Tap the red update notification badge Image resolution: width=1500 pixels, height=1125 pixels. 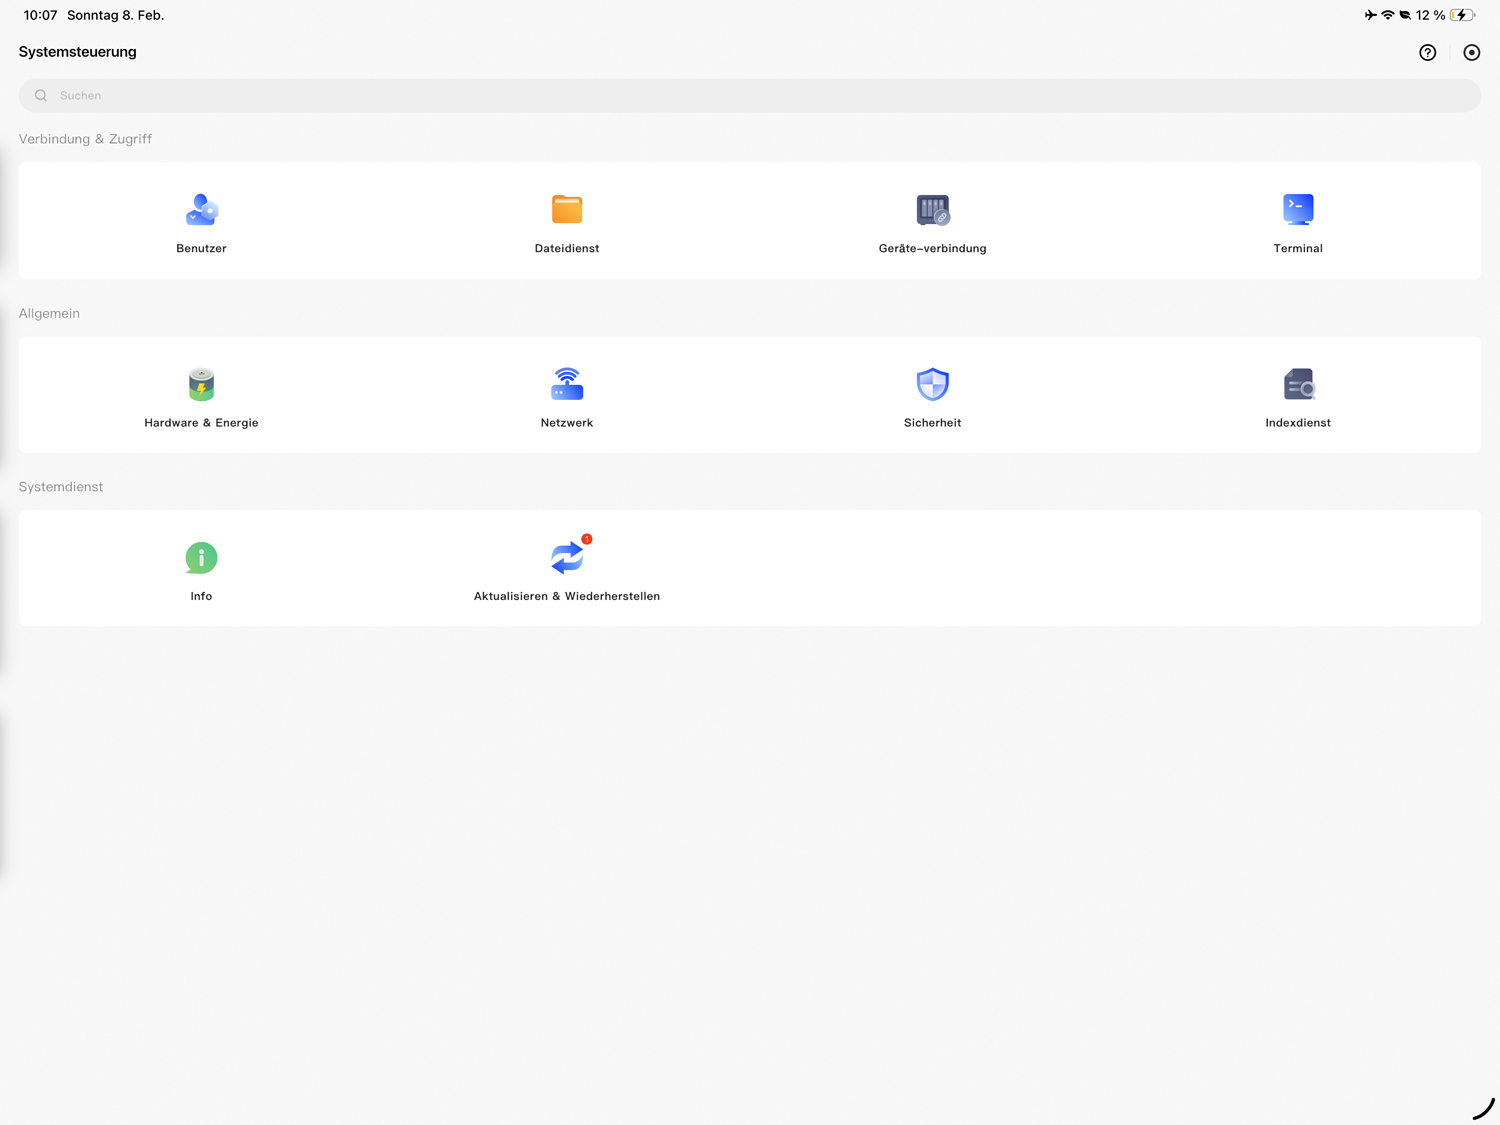tap(587, 539)
